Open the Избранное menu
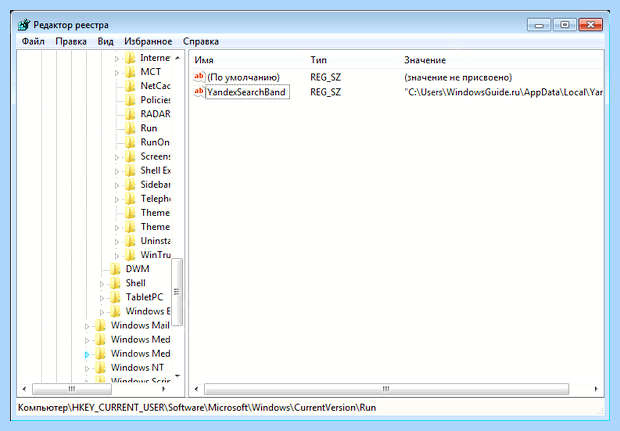The width and height of the screenshot is (620, 431). pyautogui.click(x=148, y=42)
